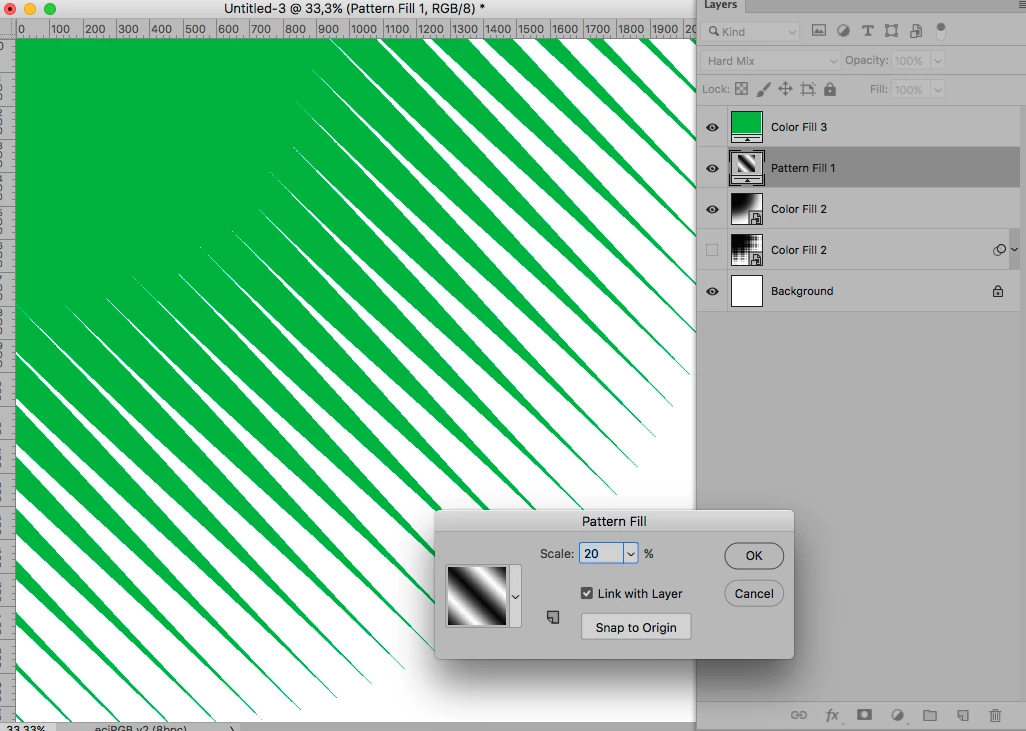Lock image pixels brush icon
This screenshot has width=1026, height=731.
click(x=764, y=89)
